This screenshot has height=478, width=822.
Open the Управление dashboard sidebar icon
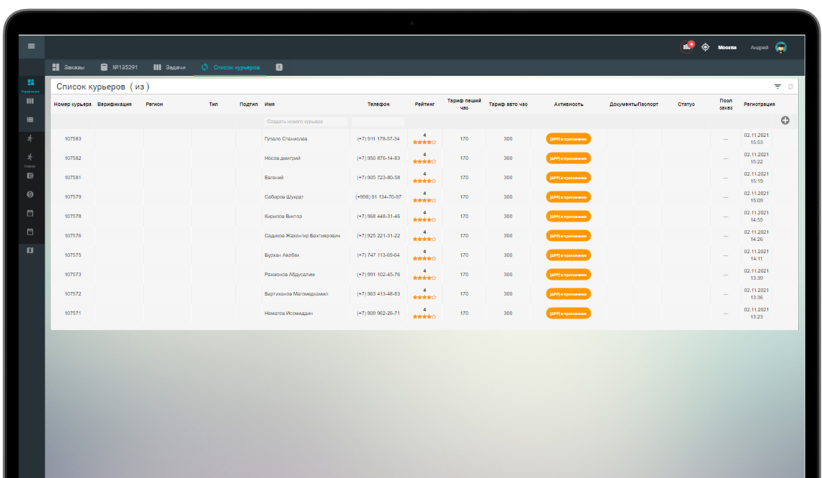[x=30, y=82]
